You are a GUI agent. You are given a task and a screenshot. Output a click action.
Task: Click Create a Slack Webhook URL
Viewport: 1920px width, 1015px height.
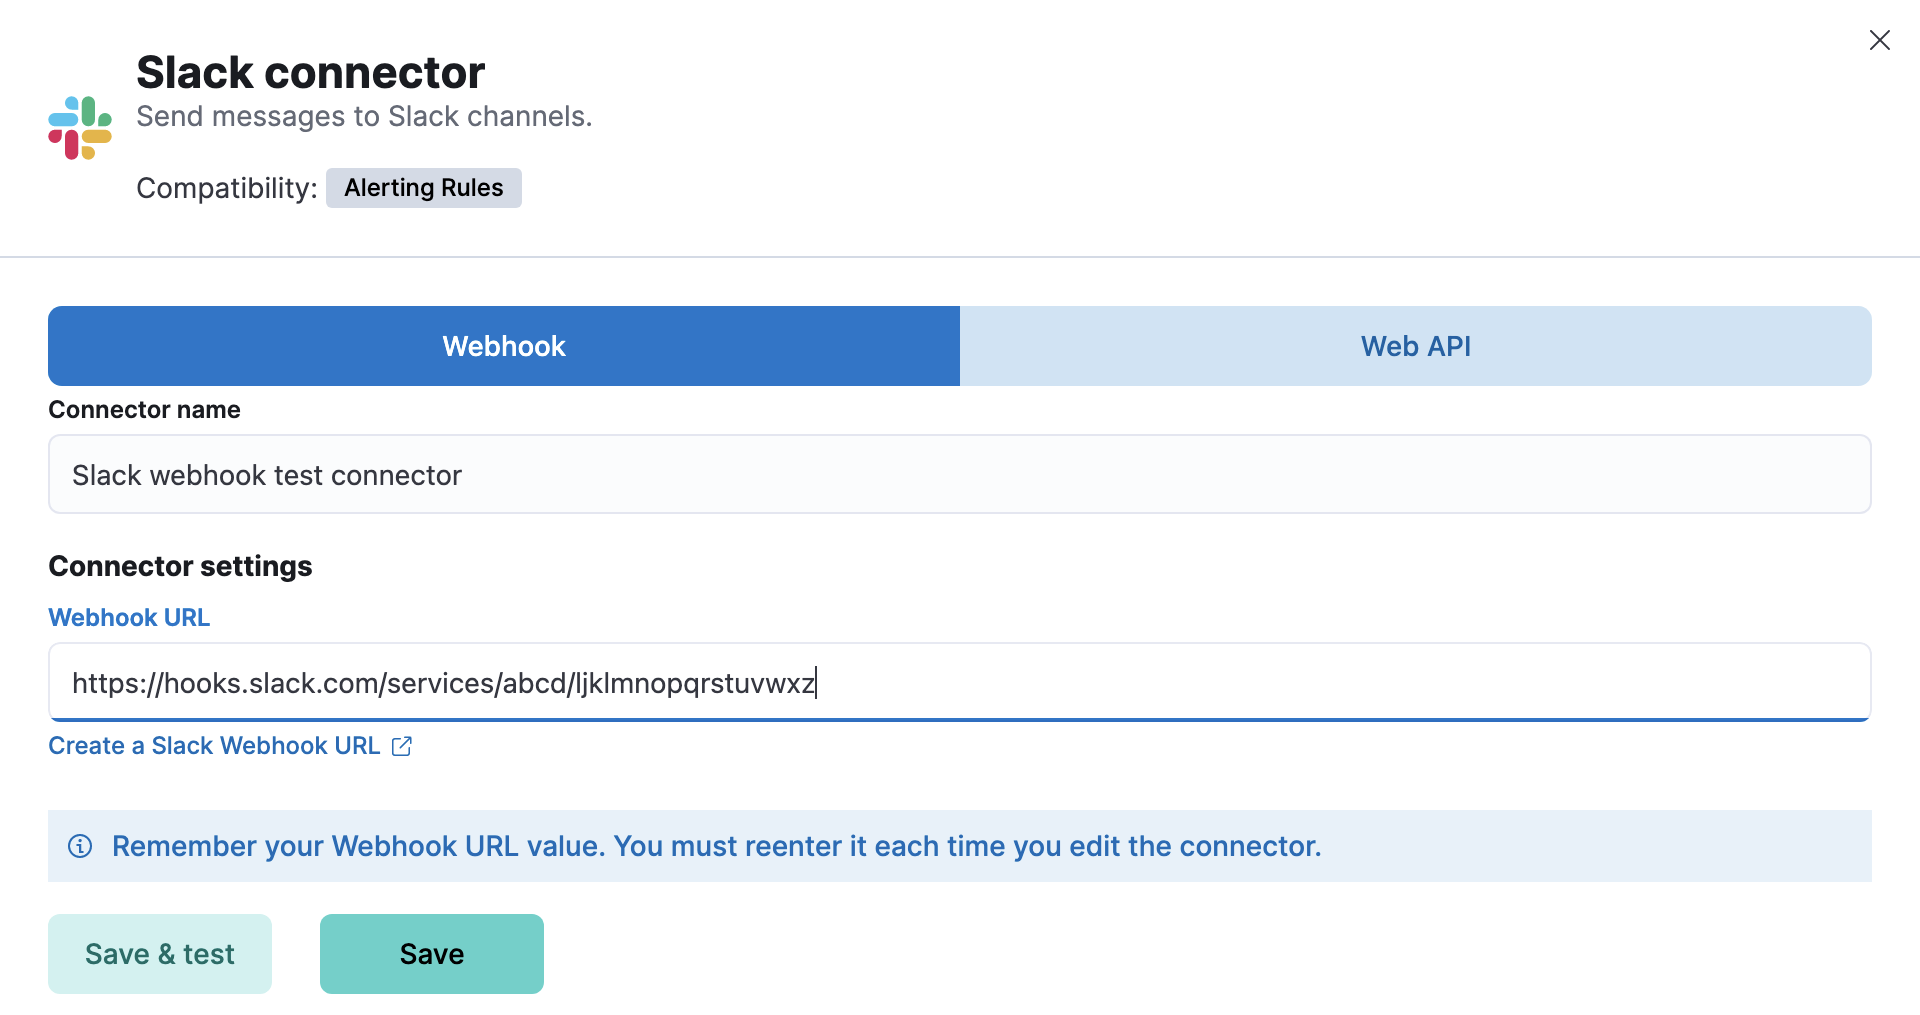[x=214, y=745]
